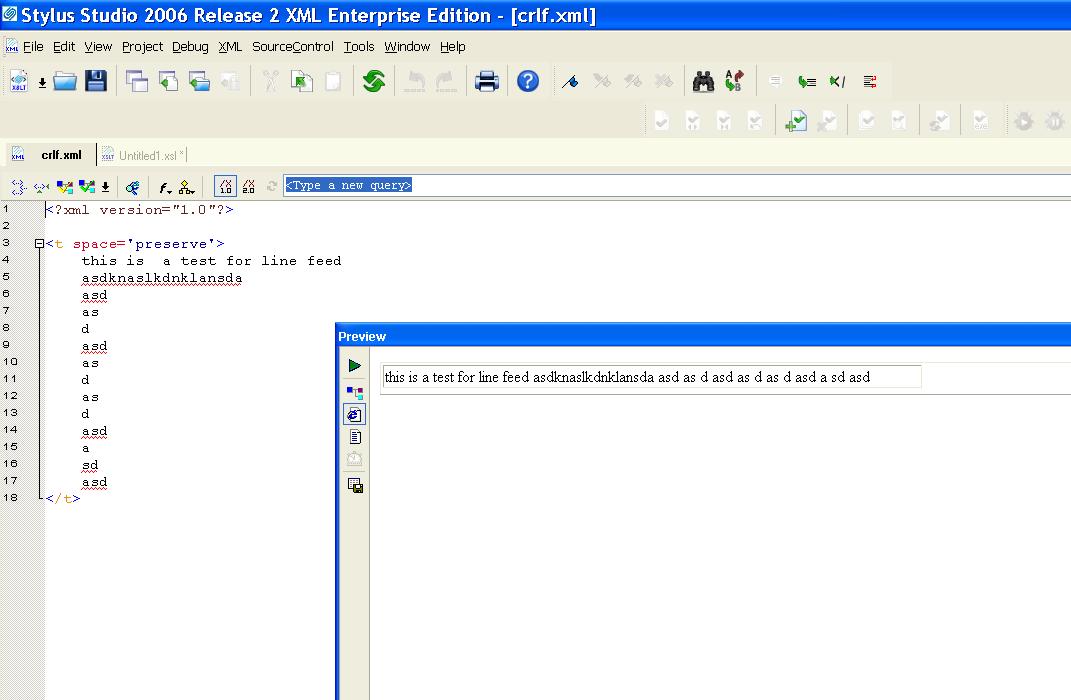The image size is (1071, 700).
Task: Open the Debug menu
Action: (190, 47)
